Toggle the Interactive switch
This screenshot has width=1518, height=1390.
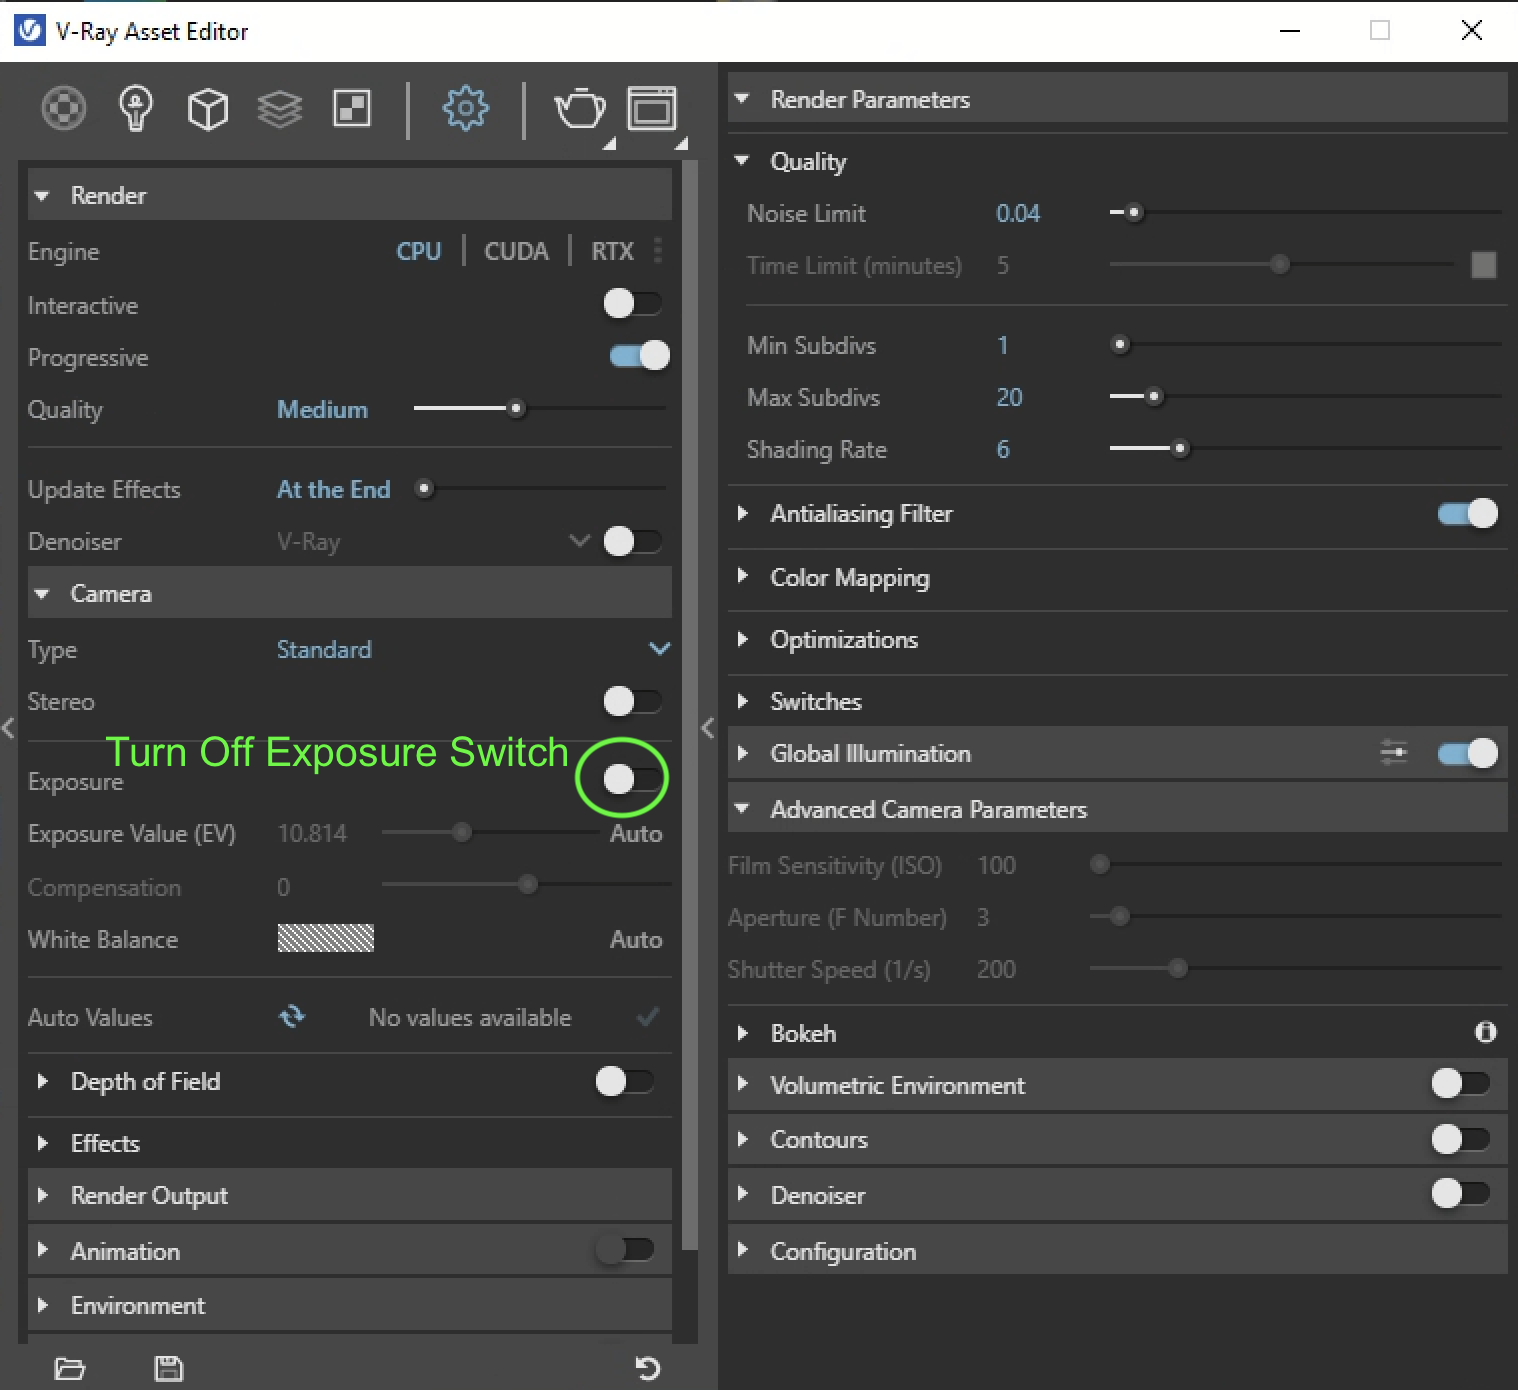[x=632, y=303]
